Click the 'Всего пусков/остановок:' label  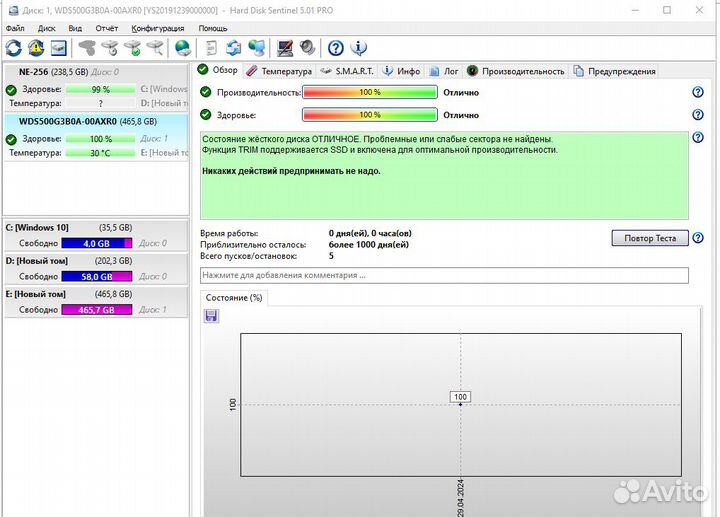click(248, 256)
